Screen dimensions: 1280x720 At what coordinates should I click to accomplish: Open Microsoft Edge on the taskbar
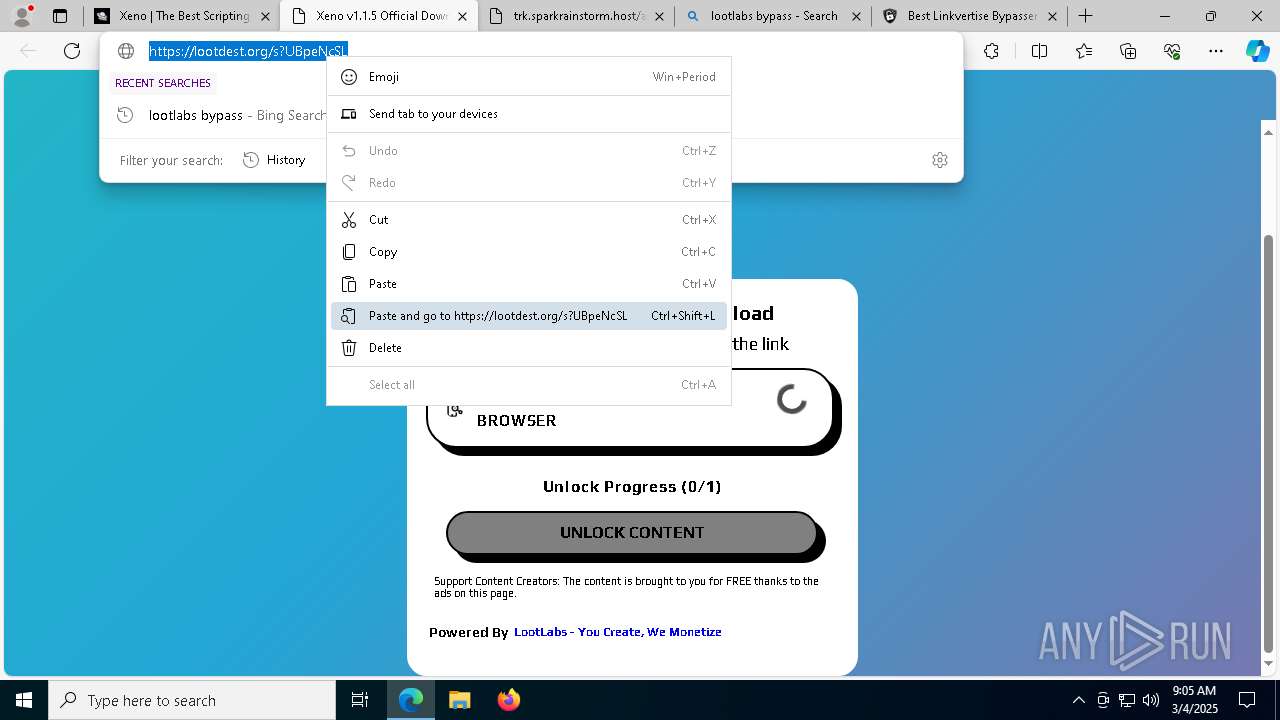[x=411, y=700]
